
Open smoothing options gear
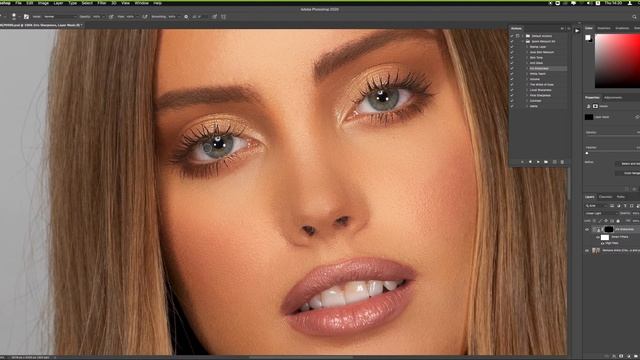(x=186, y=17)
